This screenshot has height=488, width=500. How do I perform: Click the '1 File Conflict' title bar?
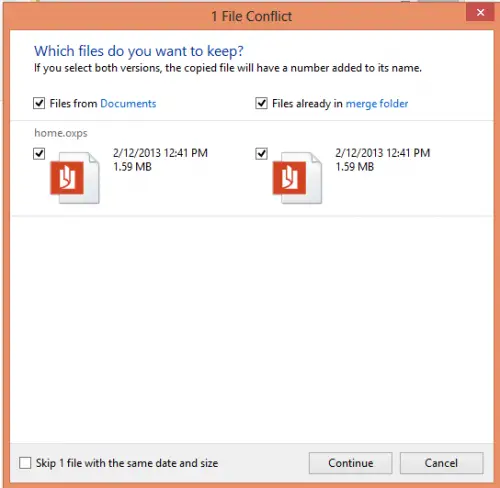[252, 16]
